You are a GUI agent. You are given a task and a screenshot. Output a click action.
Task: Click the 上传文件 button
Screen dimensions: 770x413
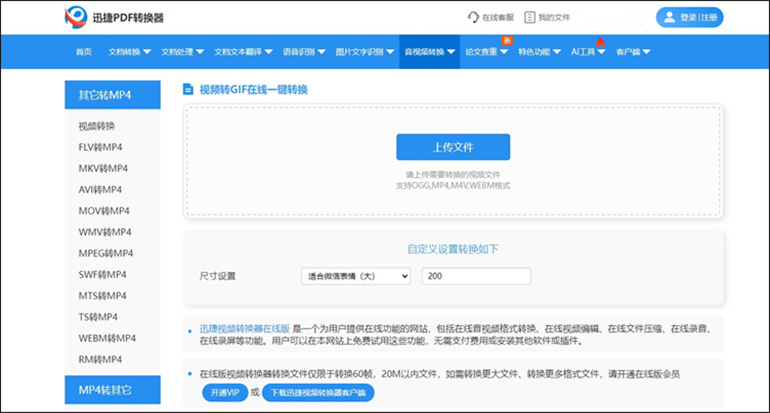[x=453, y=147]
